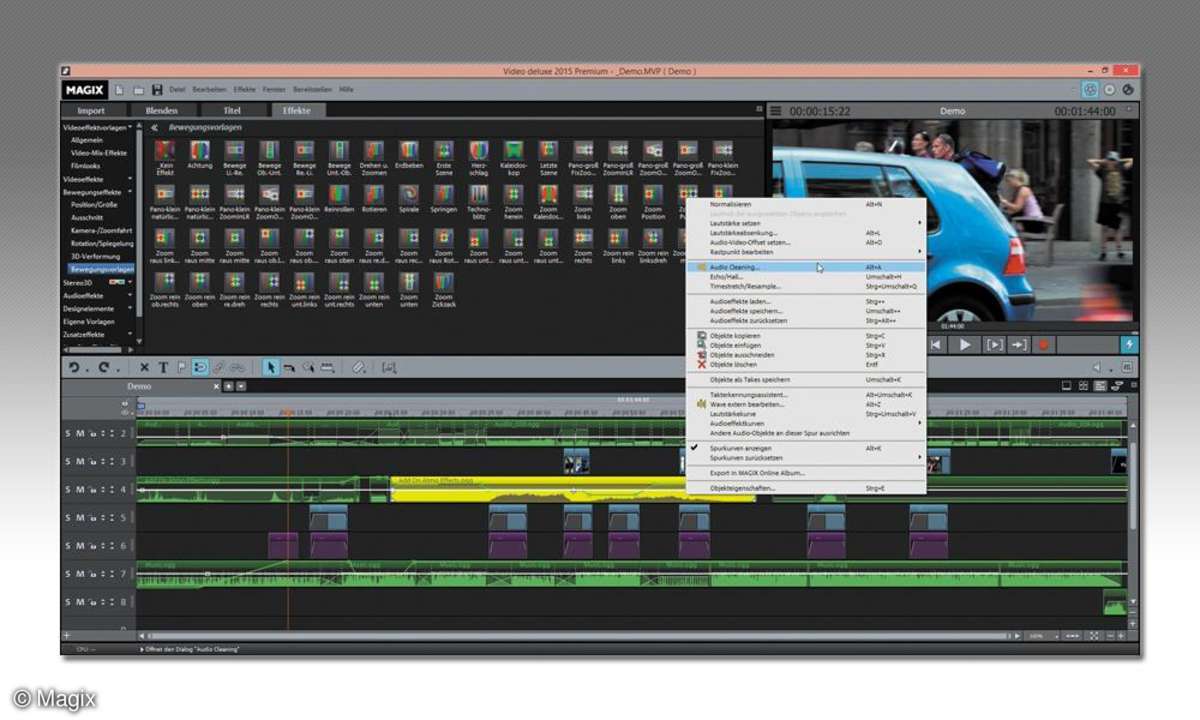Click the undo arrow in edit toolbar
This screenshot has width=1200, height=720.
pyautogui.click(x=75, y=368)
